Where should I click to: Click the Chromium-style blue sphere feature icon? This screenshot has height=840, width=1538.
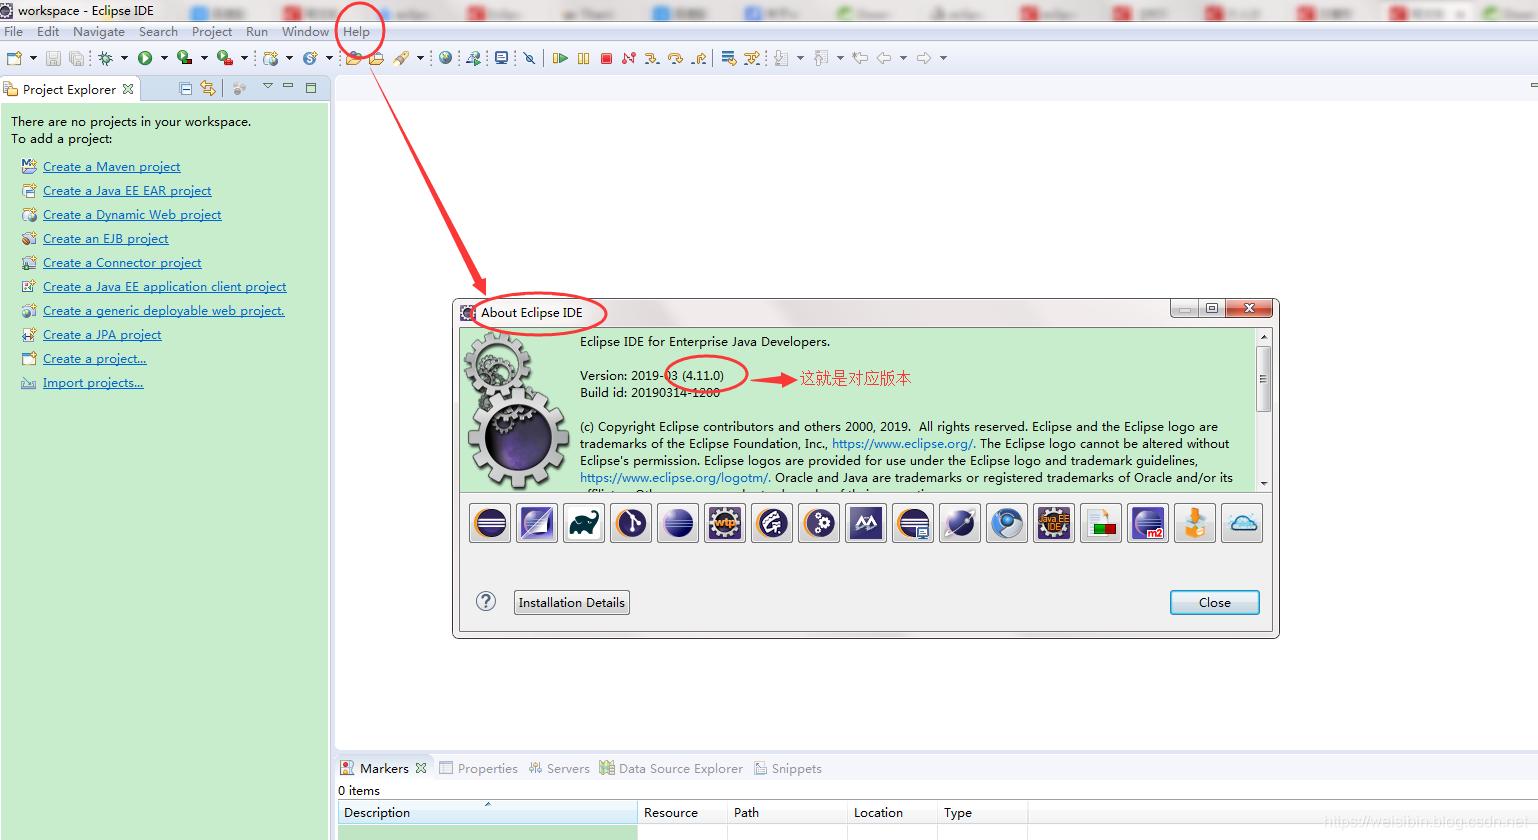pos(1007,523)
